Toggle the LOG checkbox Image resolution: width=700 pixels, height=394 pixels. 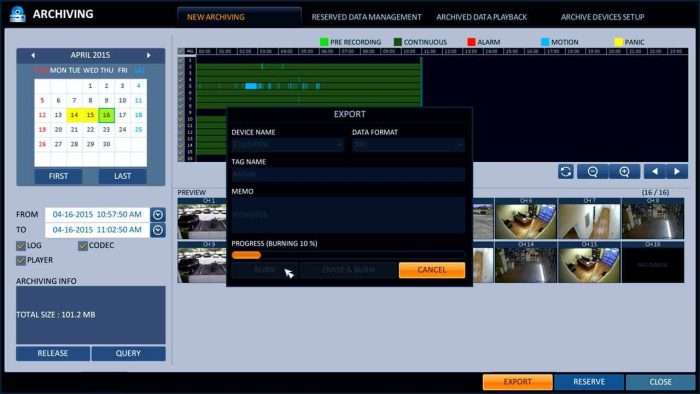(21, 245)
